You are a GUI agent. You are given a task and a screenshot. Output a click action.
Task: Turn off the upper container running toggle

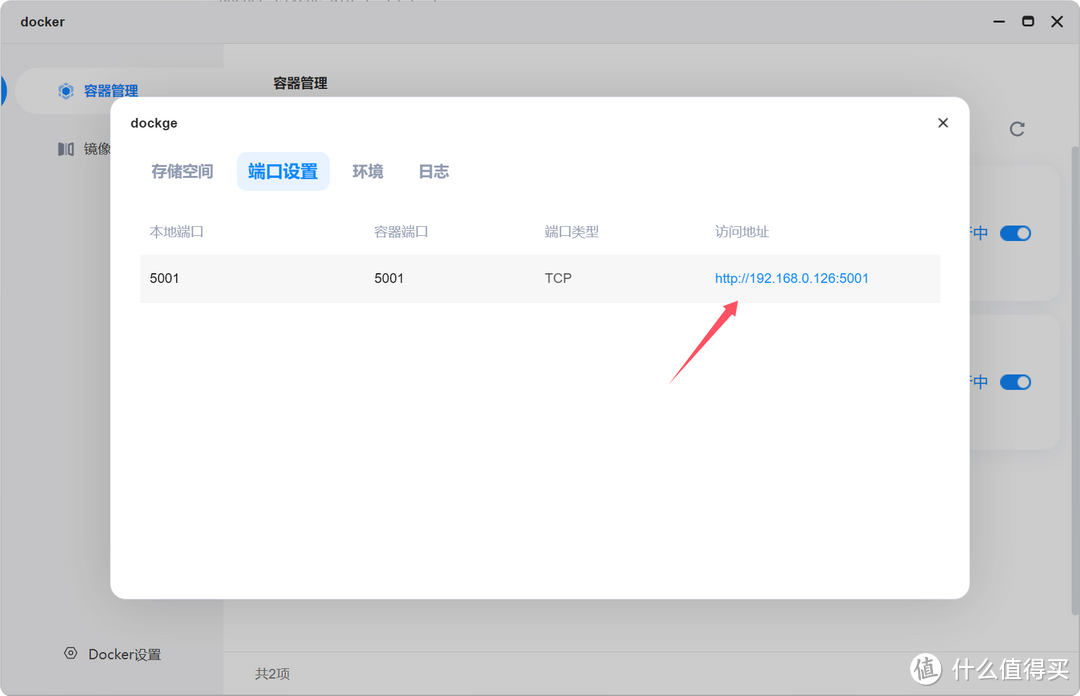pos(1015,232)
